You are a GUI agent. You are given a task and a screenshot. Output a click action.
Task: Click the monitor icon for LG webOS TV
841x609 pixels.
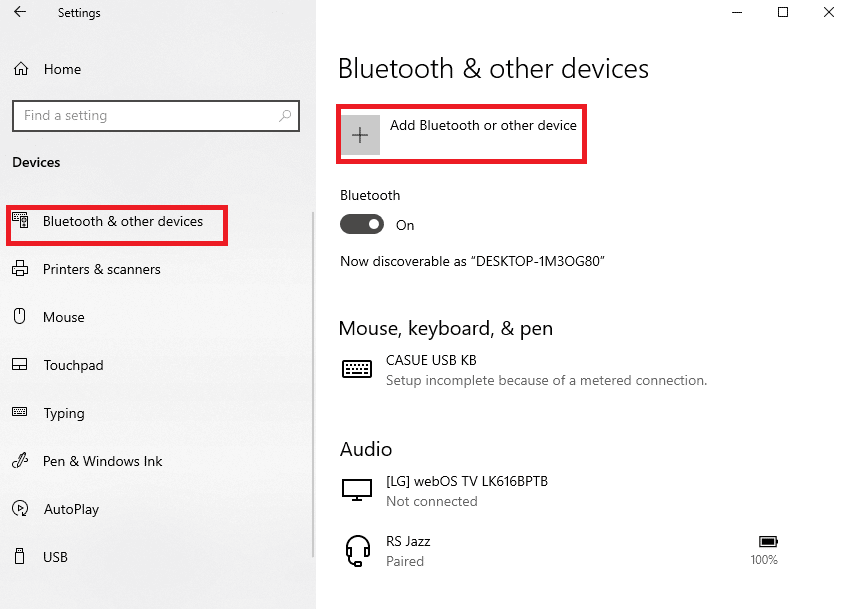click(x=357, y=490)
